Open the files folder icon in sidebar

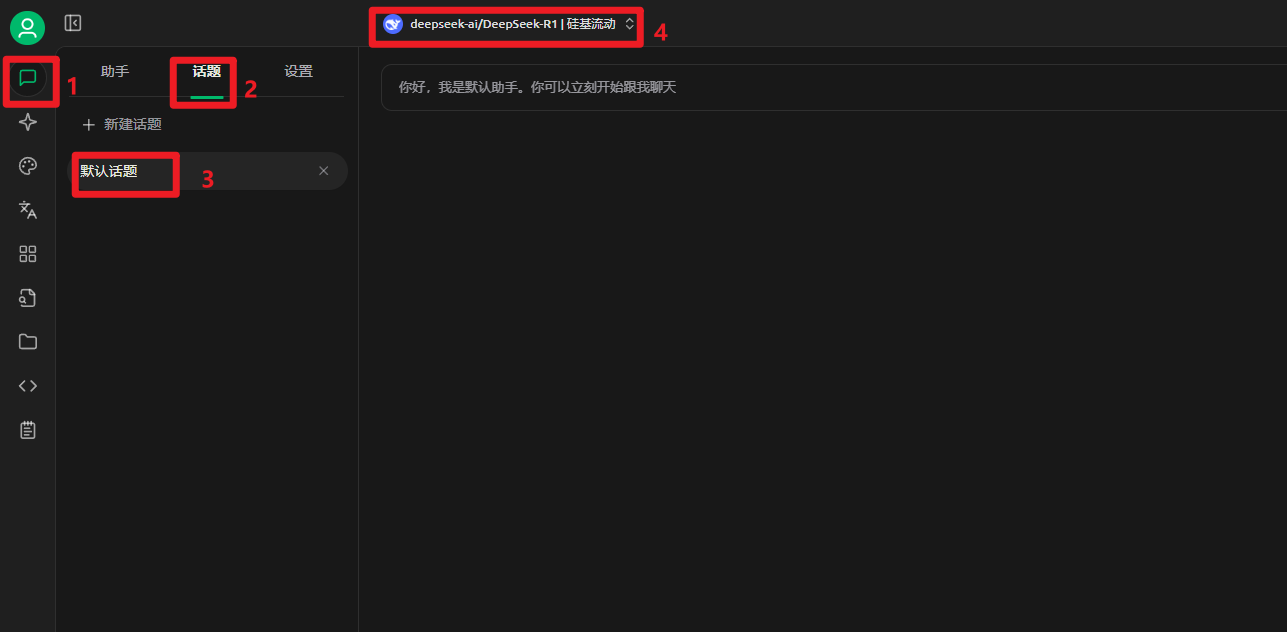28,342
